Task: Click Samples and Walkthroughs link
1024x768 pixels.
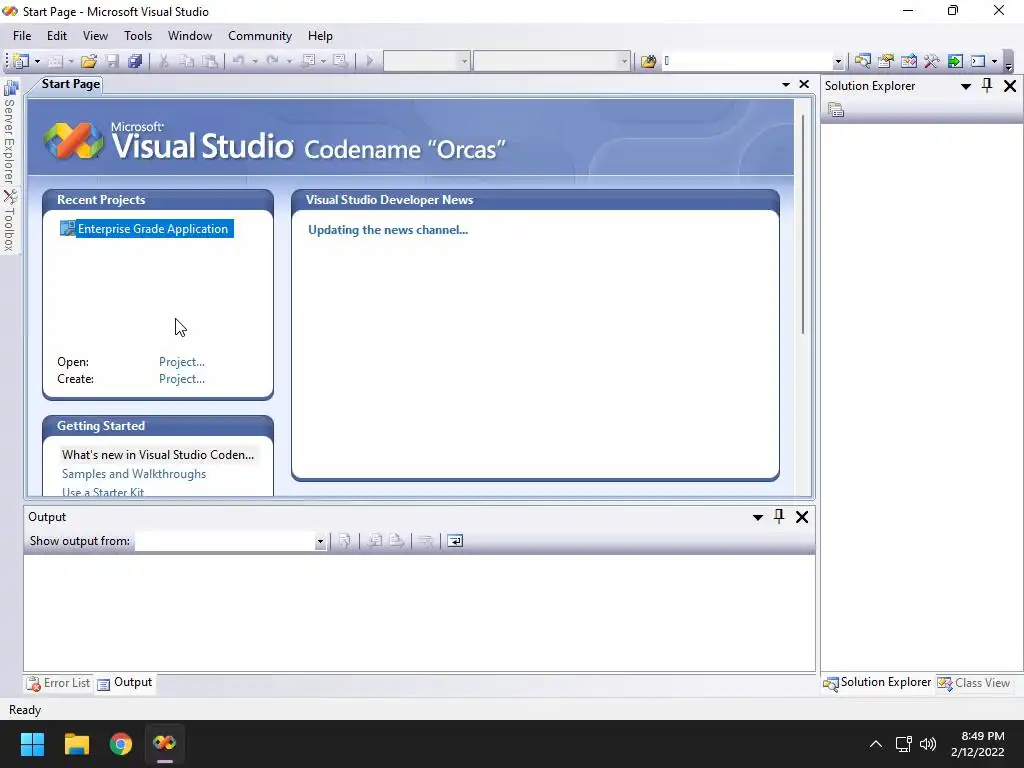Action: [x=134, y=474]
